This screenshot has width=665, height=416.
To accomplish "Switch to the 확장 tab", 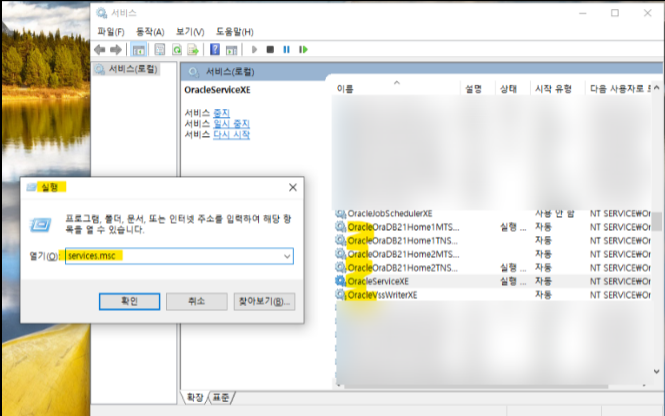I will pos(195,397).
